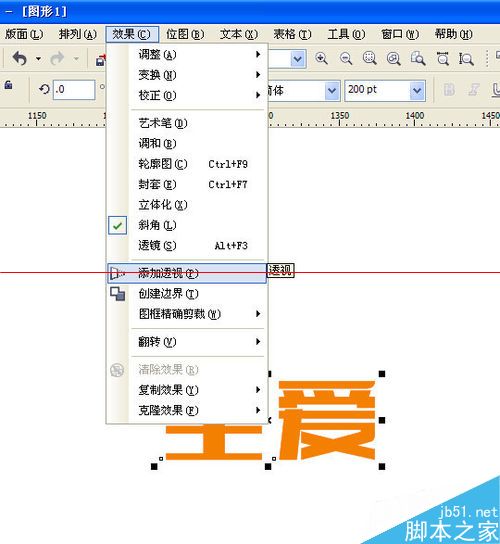Image resolution: width=500 pixels, height=544 pixels.
Task: Expand the 复制效果(Y) submenu
Action: tap(187, 390)
